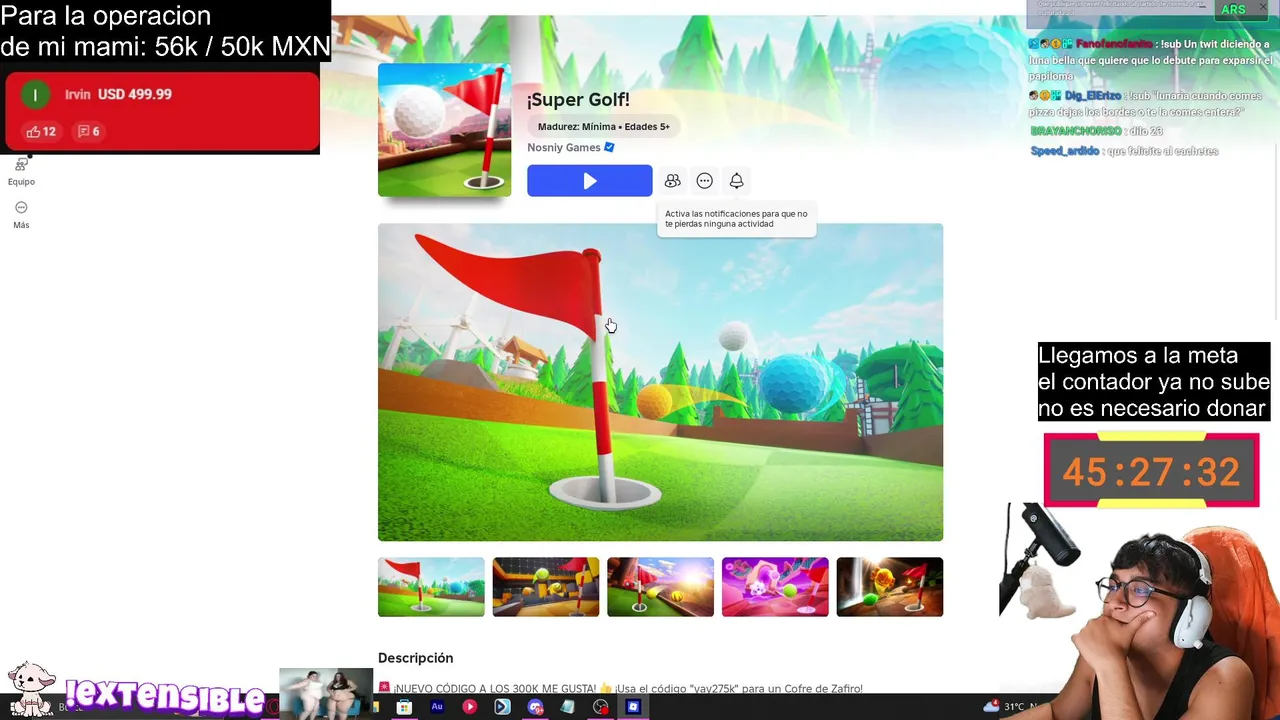The height and width of the screenshot is (720, 1280).
Task: Click the notification bell icon
Action: 736,181
